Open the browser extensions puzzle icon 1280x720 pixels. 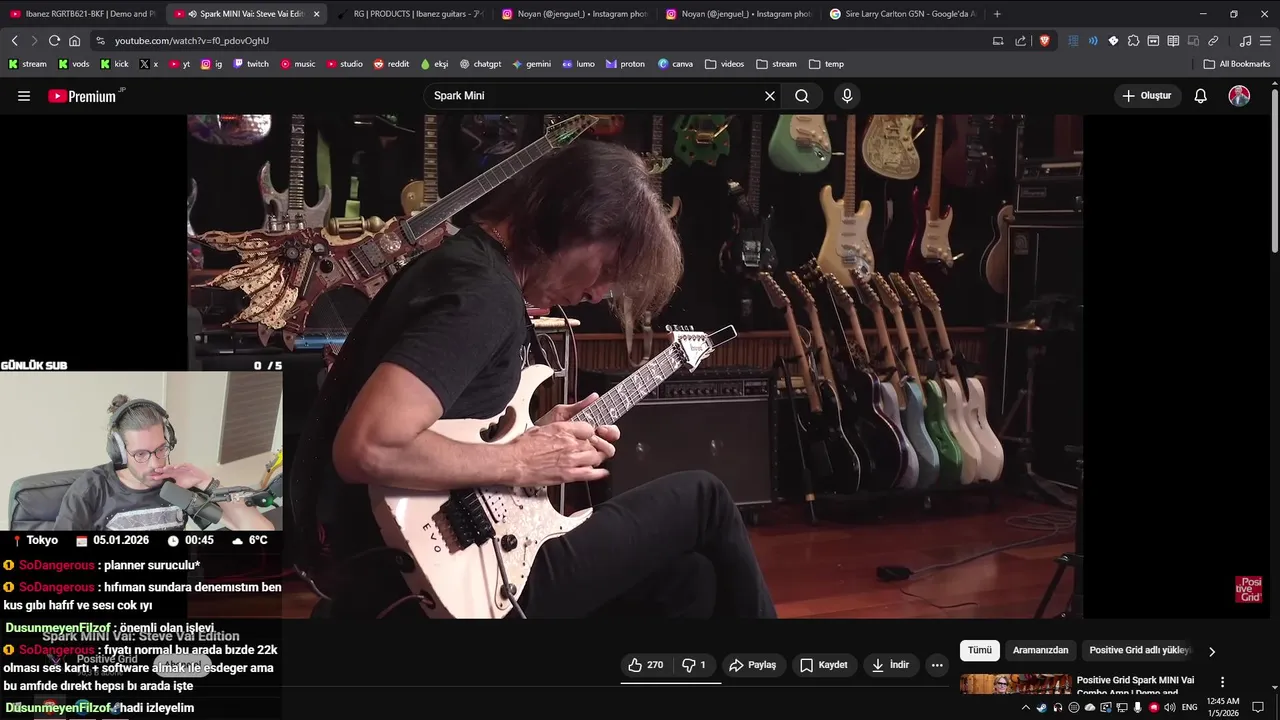[x=1133, y=41]
